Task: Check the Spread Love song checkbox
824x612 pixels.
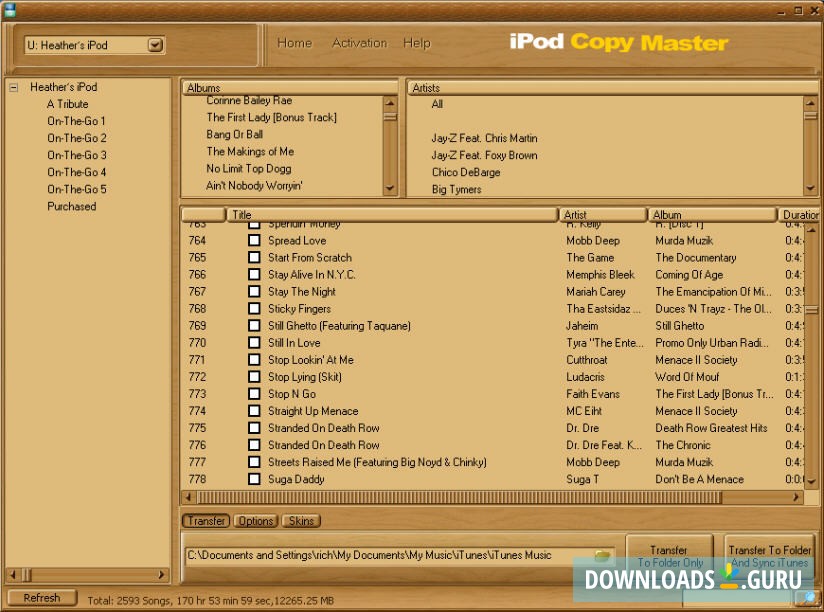Action: (x=253, y=240)
